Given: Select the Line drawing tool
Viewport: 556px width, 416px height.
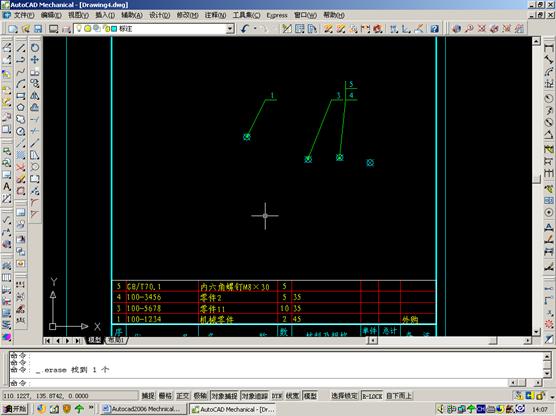Looking at the screenshot, I should [21, 48].
